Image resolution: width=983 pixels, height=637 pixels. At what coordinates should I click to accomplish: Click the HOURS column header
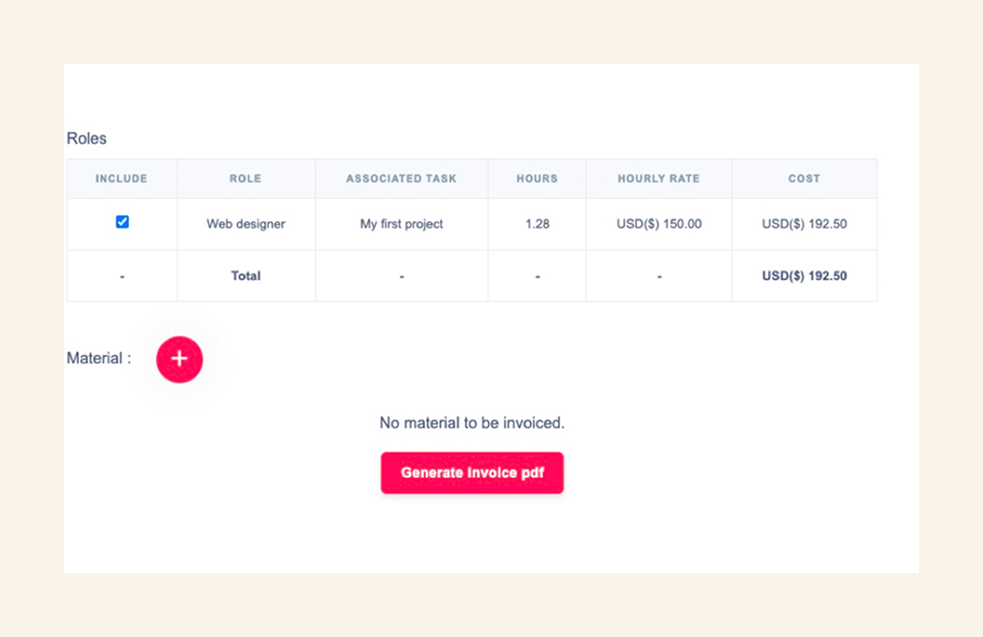pos(536,178)
